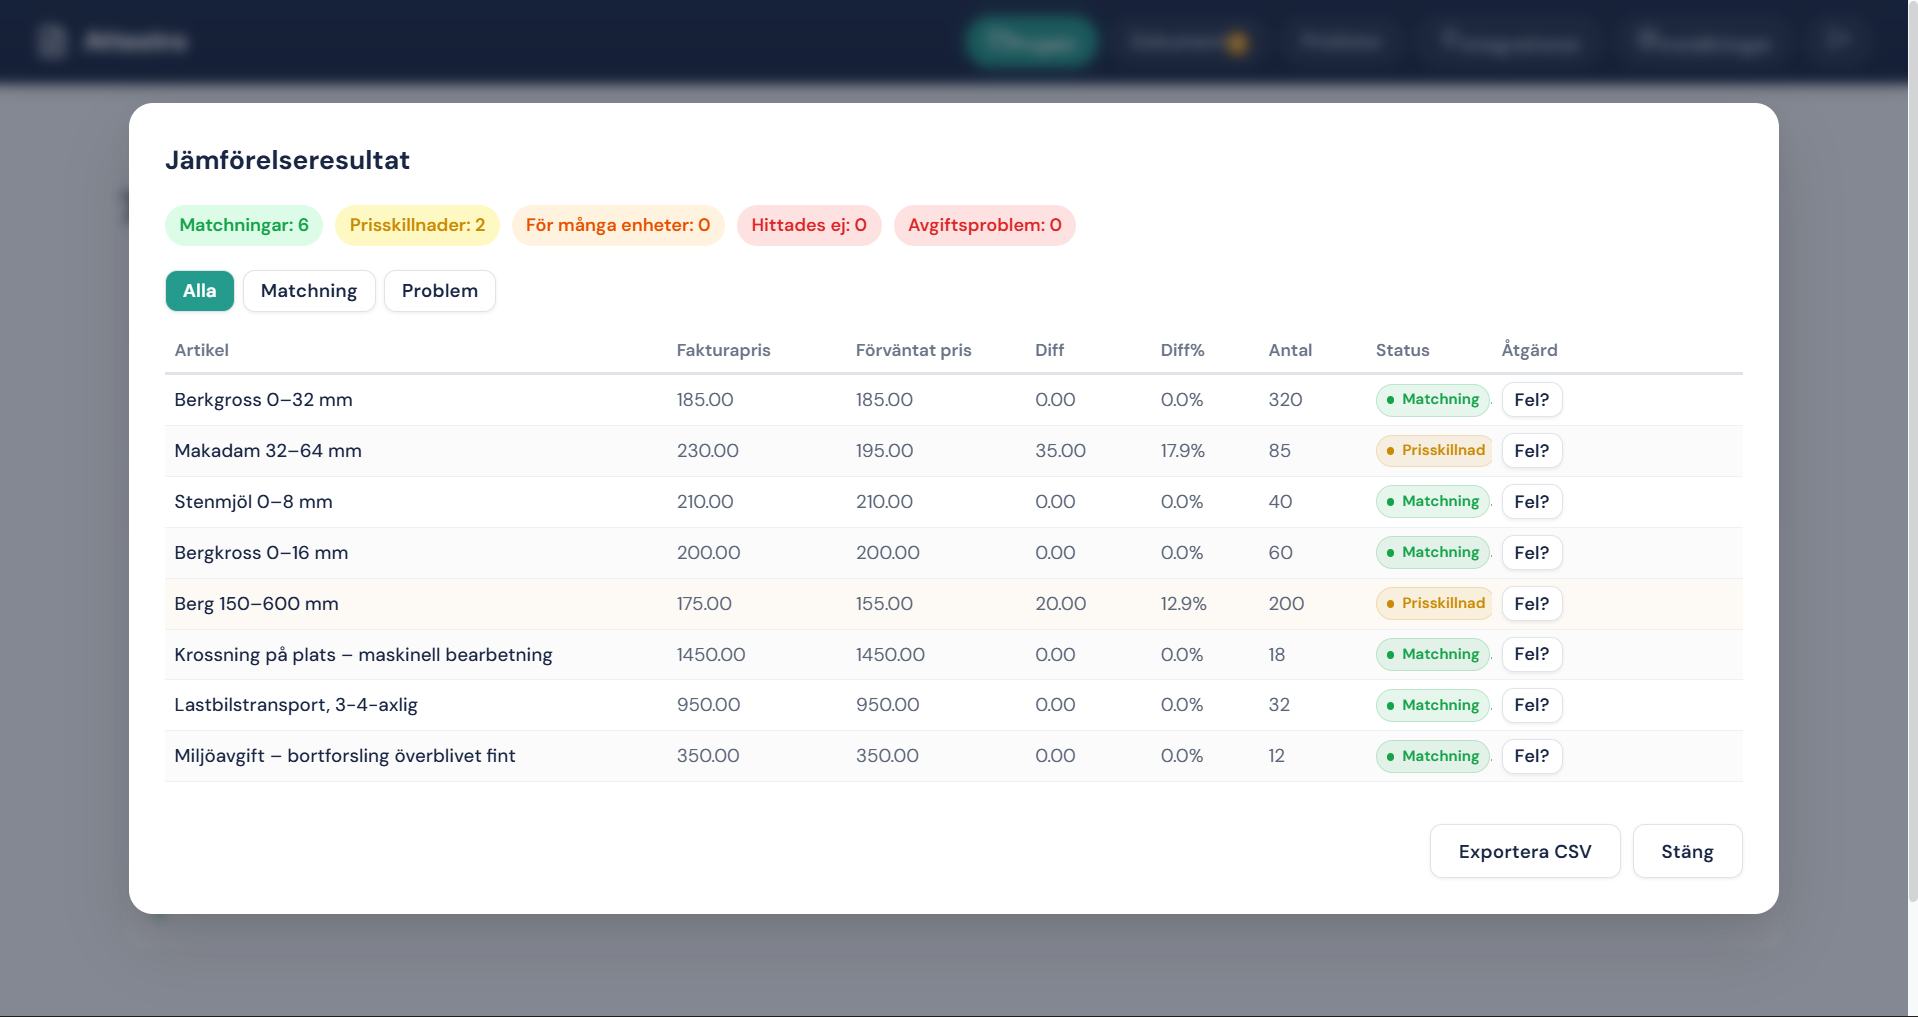Select the För många enheter: 0 badge
The width and height of the screenshot is (1918, 1017).
(x=617, y=225)
